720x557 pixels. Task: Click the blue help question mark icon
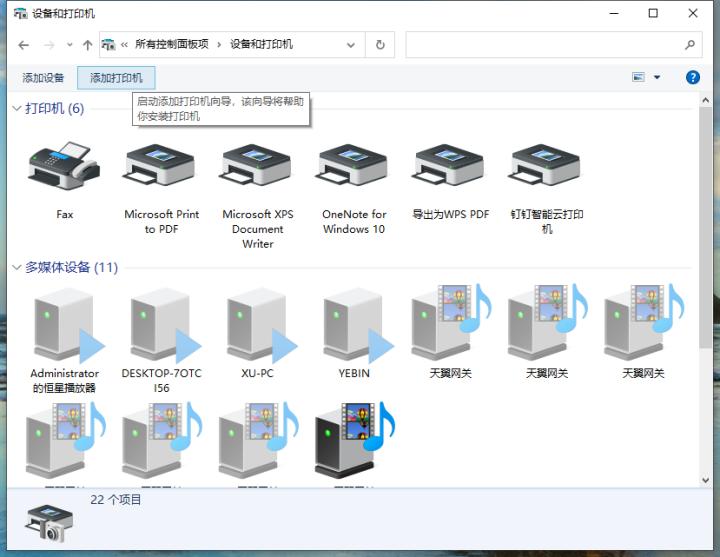click(692, 77)
